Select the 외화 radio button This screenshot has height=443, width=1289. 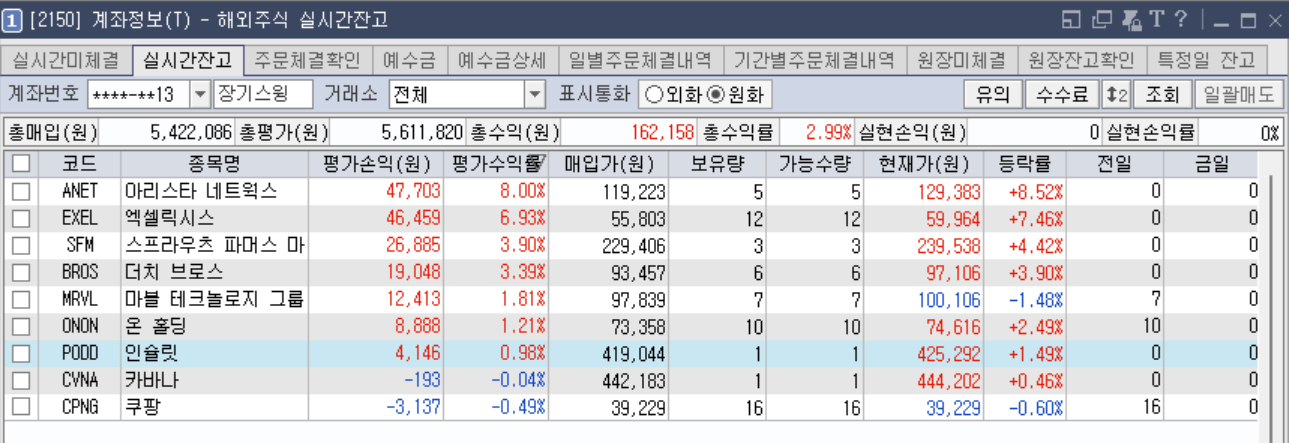[x=654, y=95]
